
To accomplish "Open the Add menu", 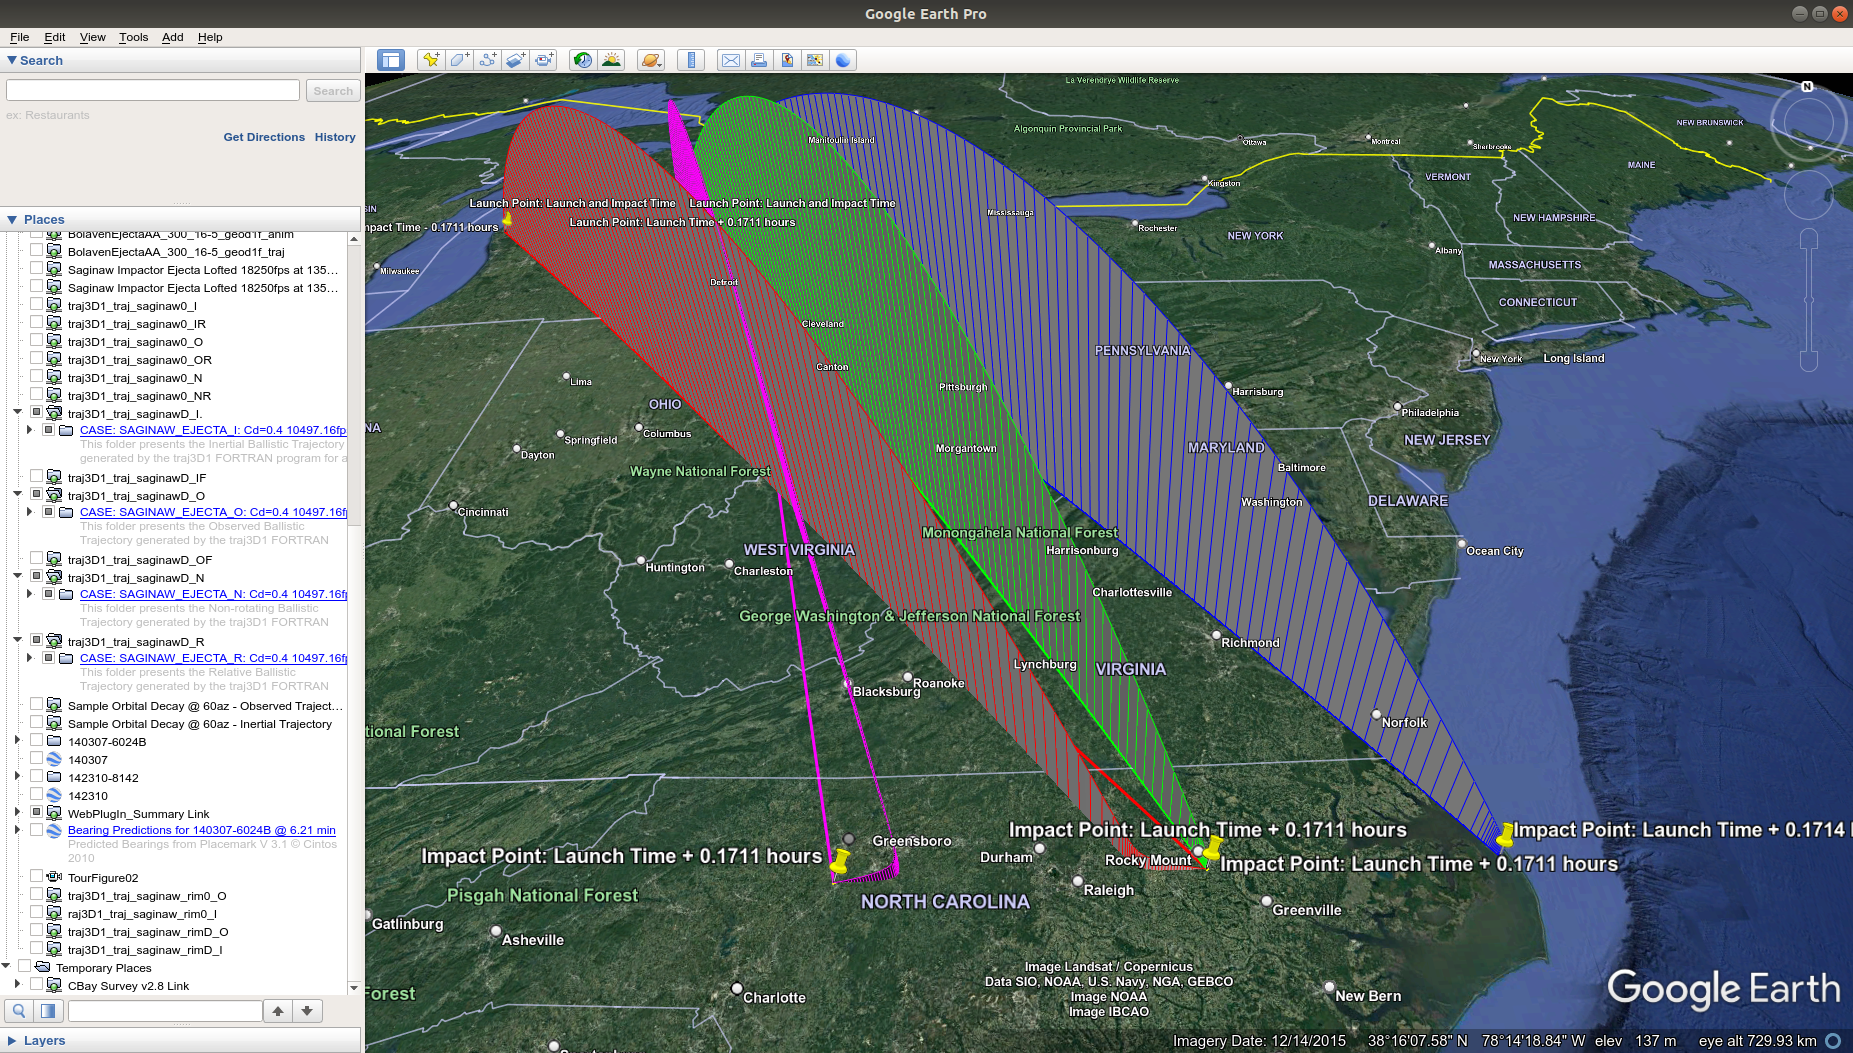I will tap(172, 37).
